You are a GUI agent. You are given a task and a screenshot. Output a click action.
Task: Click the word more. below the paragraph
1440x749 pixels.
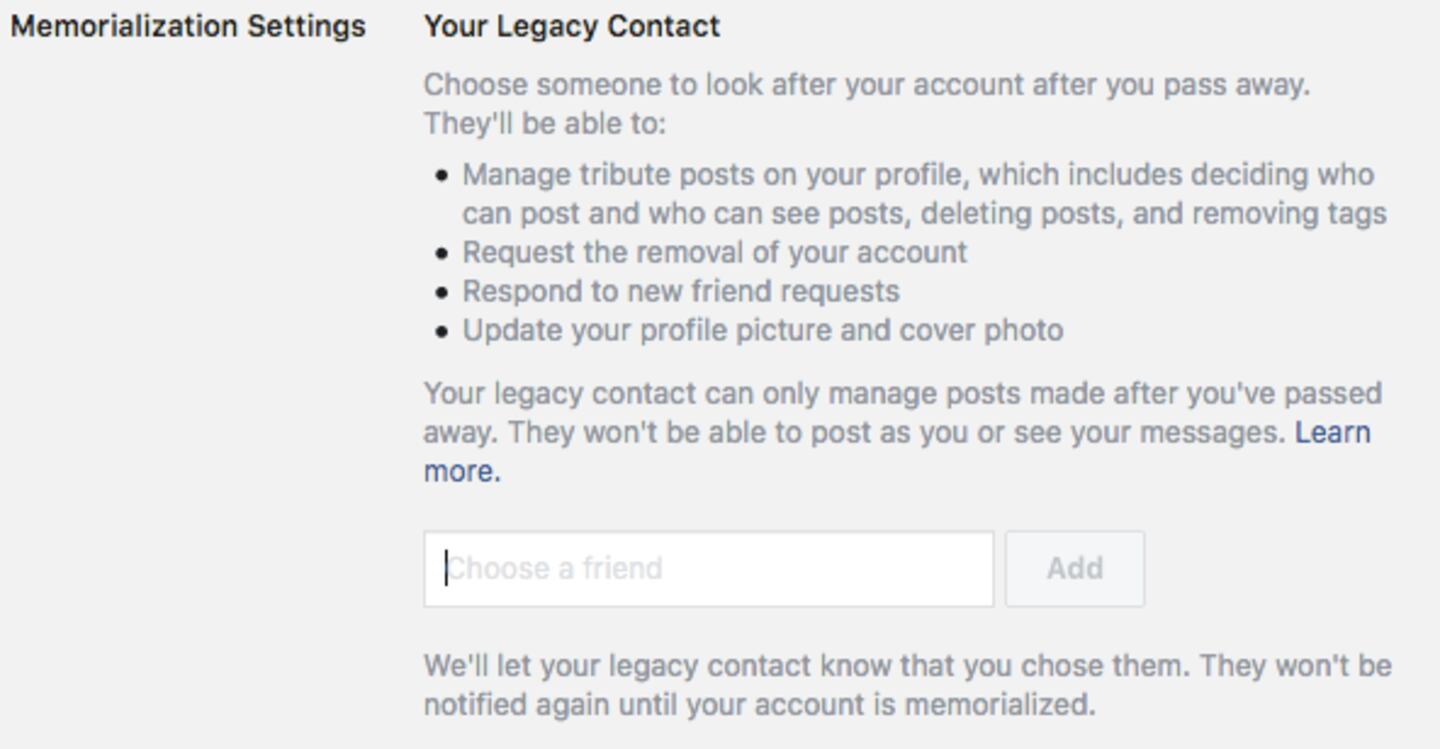pos(461,471)
